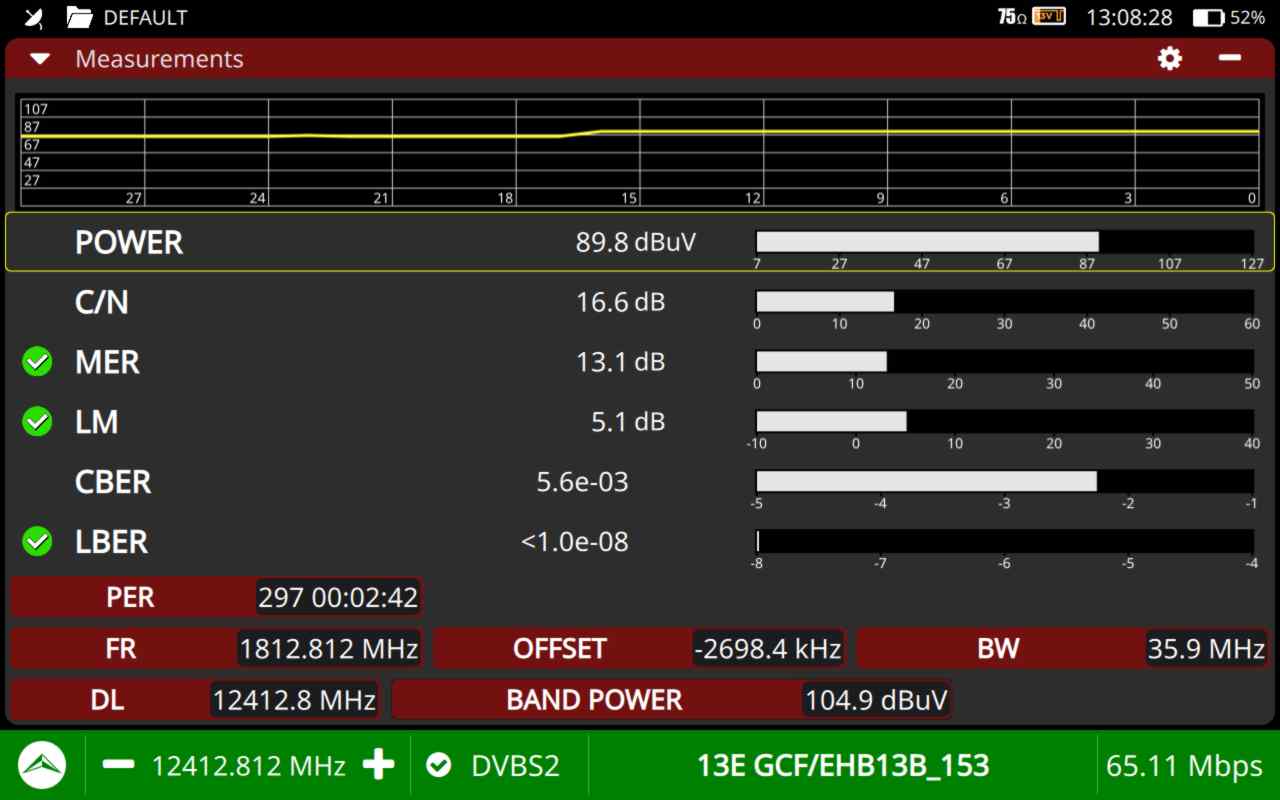Image resolution: width=1280 pixels, height=800 pixels.
Task: Open the 13E GCF/EHB13B_153 channel selector
Action: tap(842, 766)
